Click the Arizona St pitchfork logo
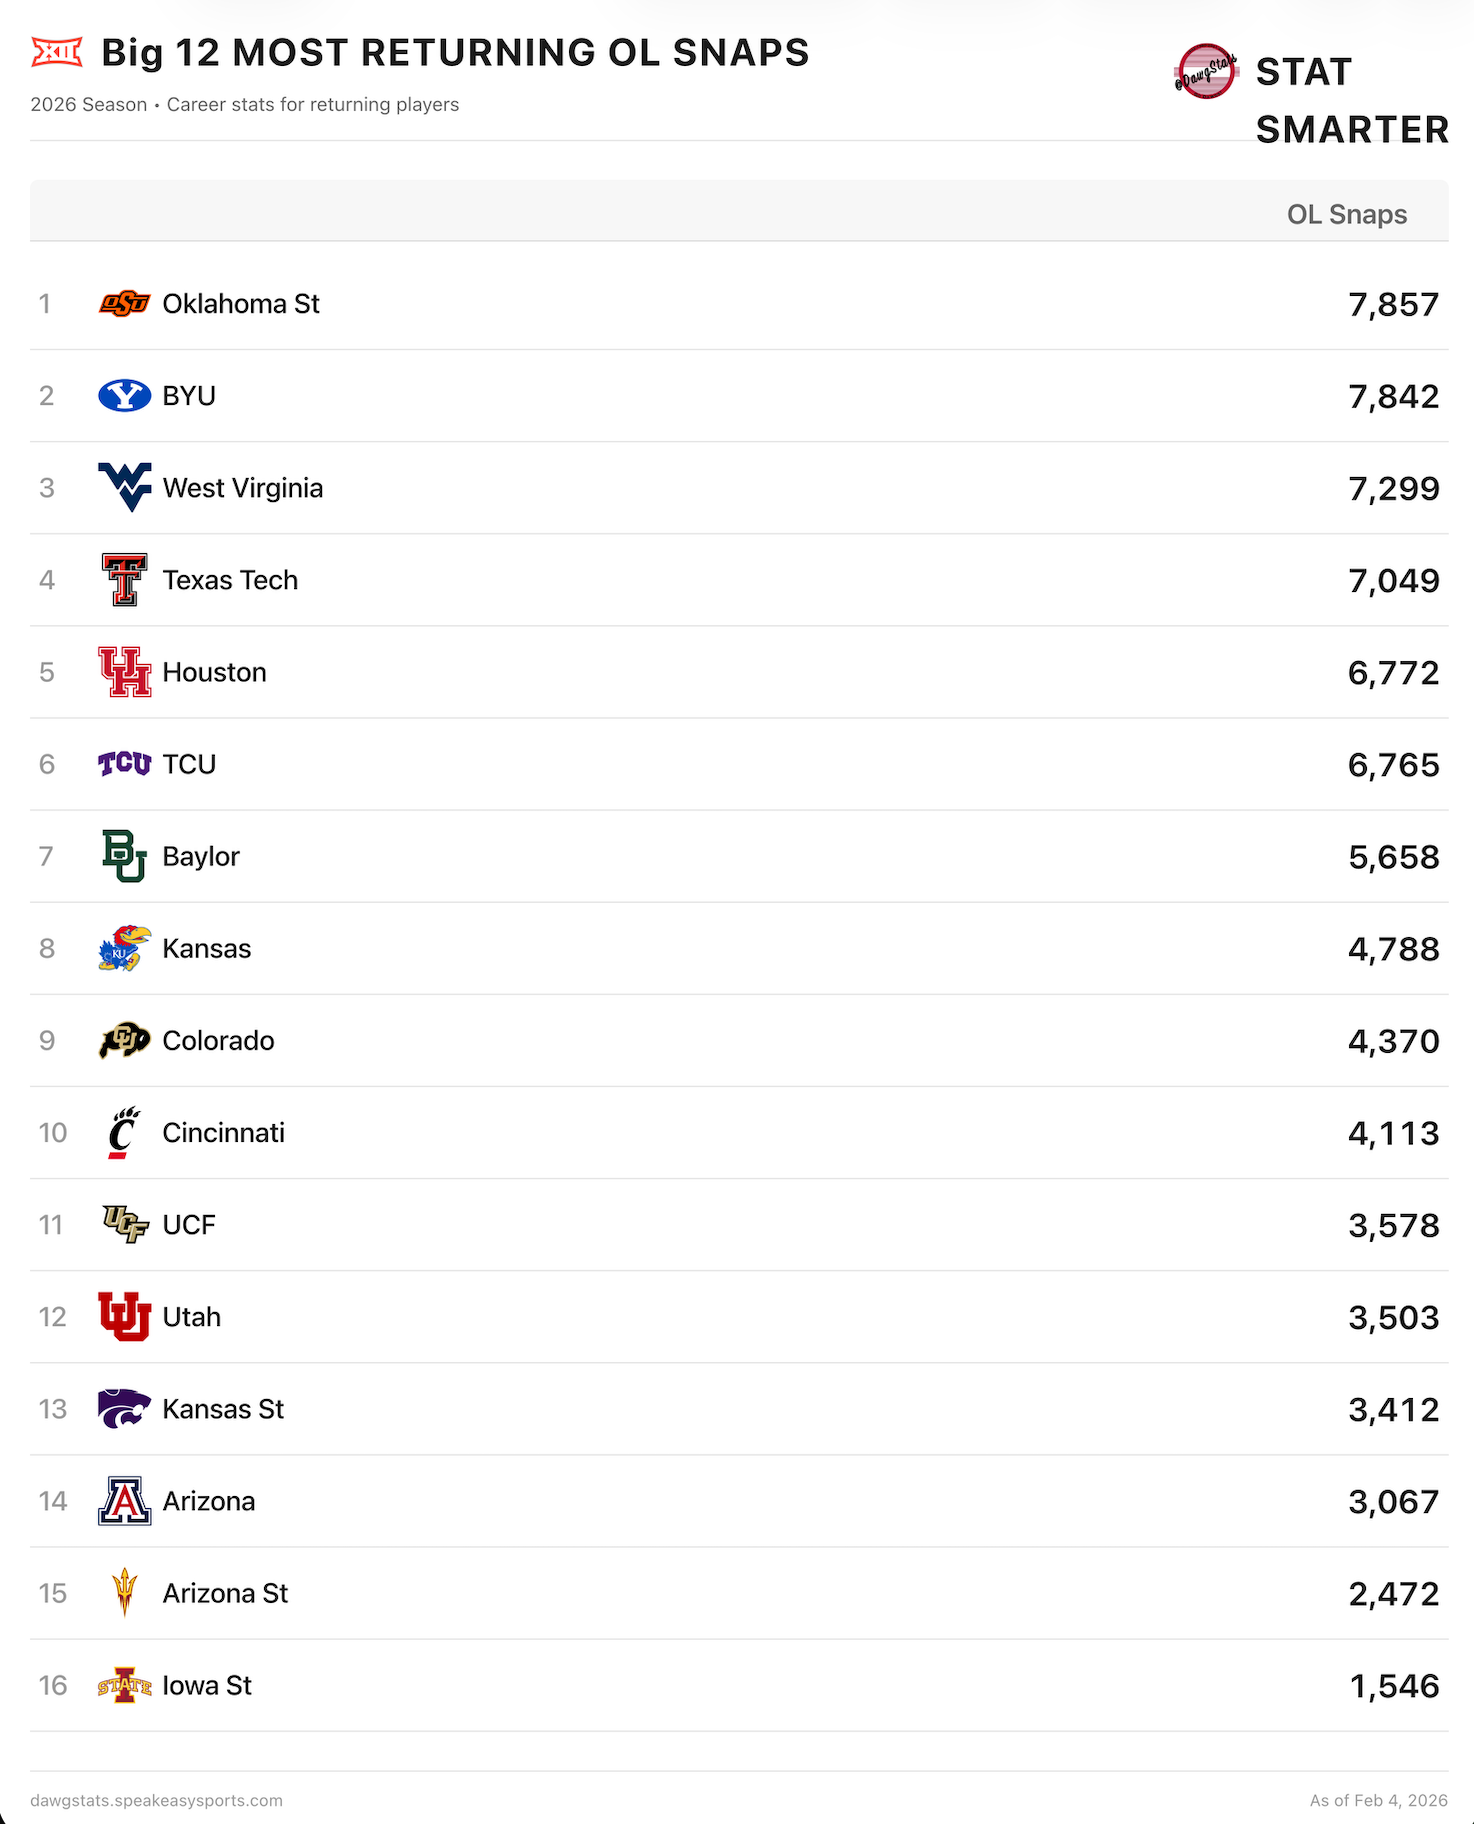This screenshot has height=1824, width=1474. [x=124, y=1593]
